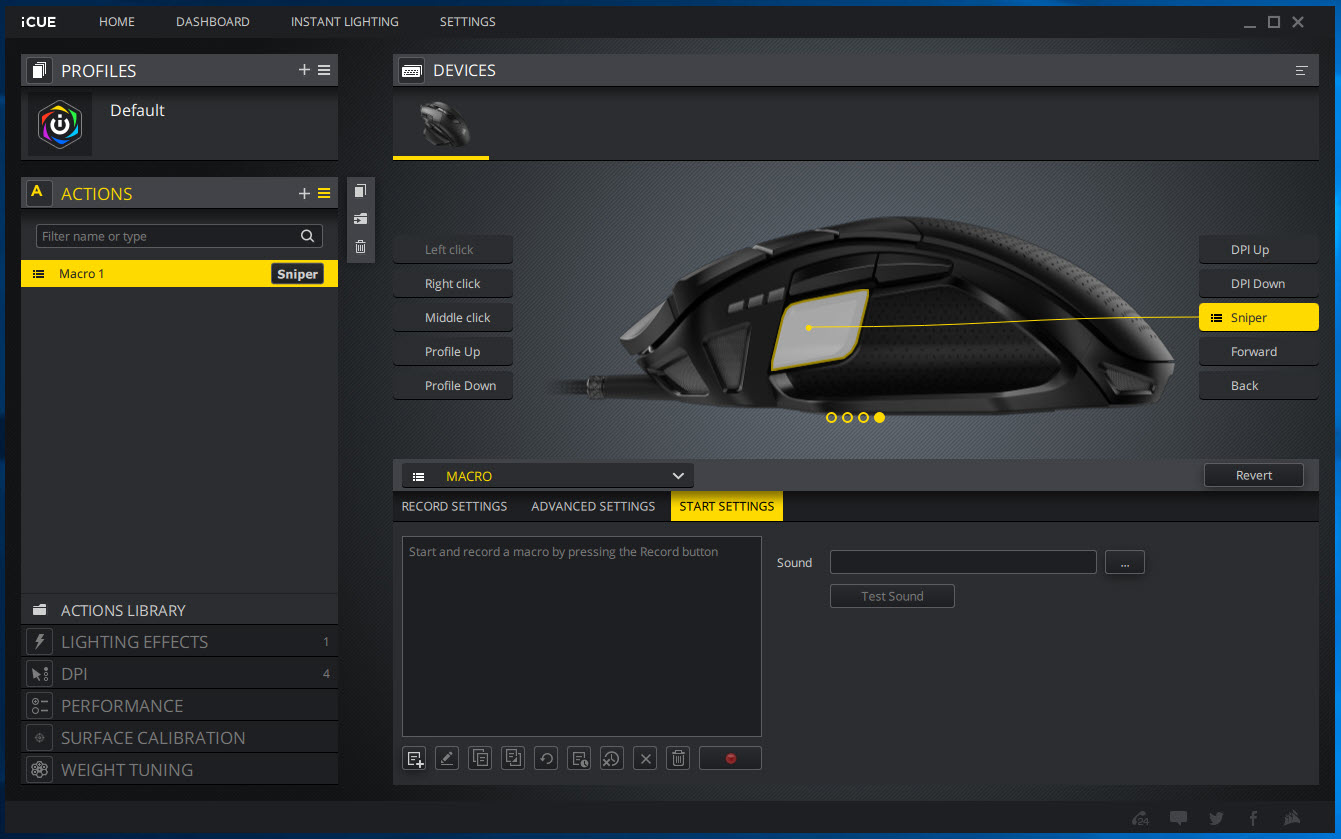1341x839 pixels.
Task: Click the Profiles panel header
Action: [180, 70]
